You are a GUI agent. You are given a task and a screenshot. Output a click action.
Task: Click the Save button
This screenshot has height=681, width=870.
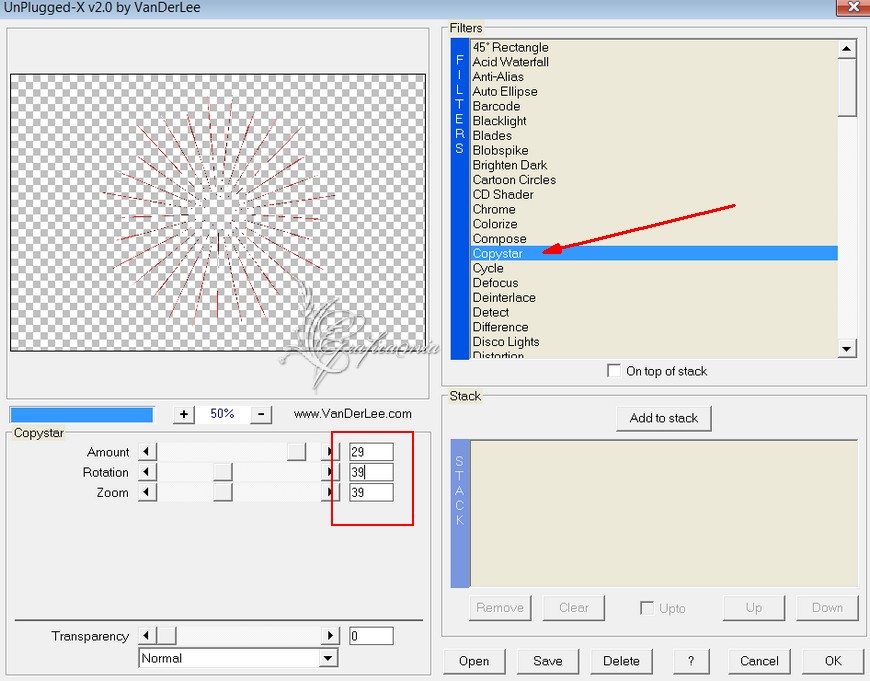548,661
